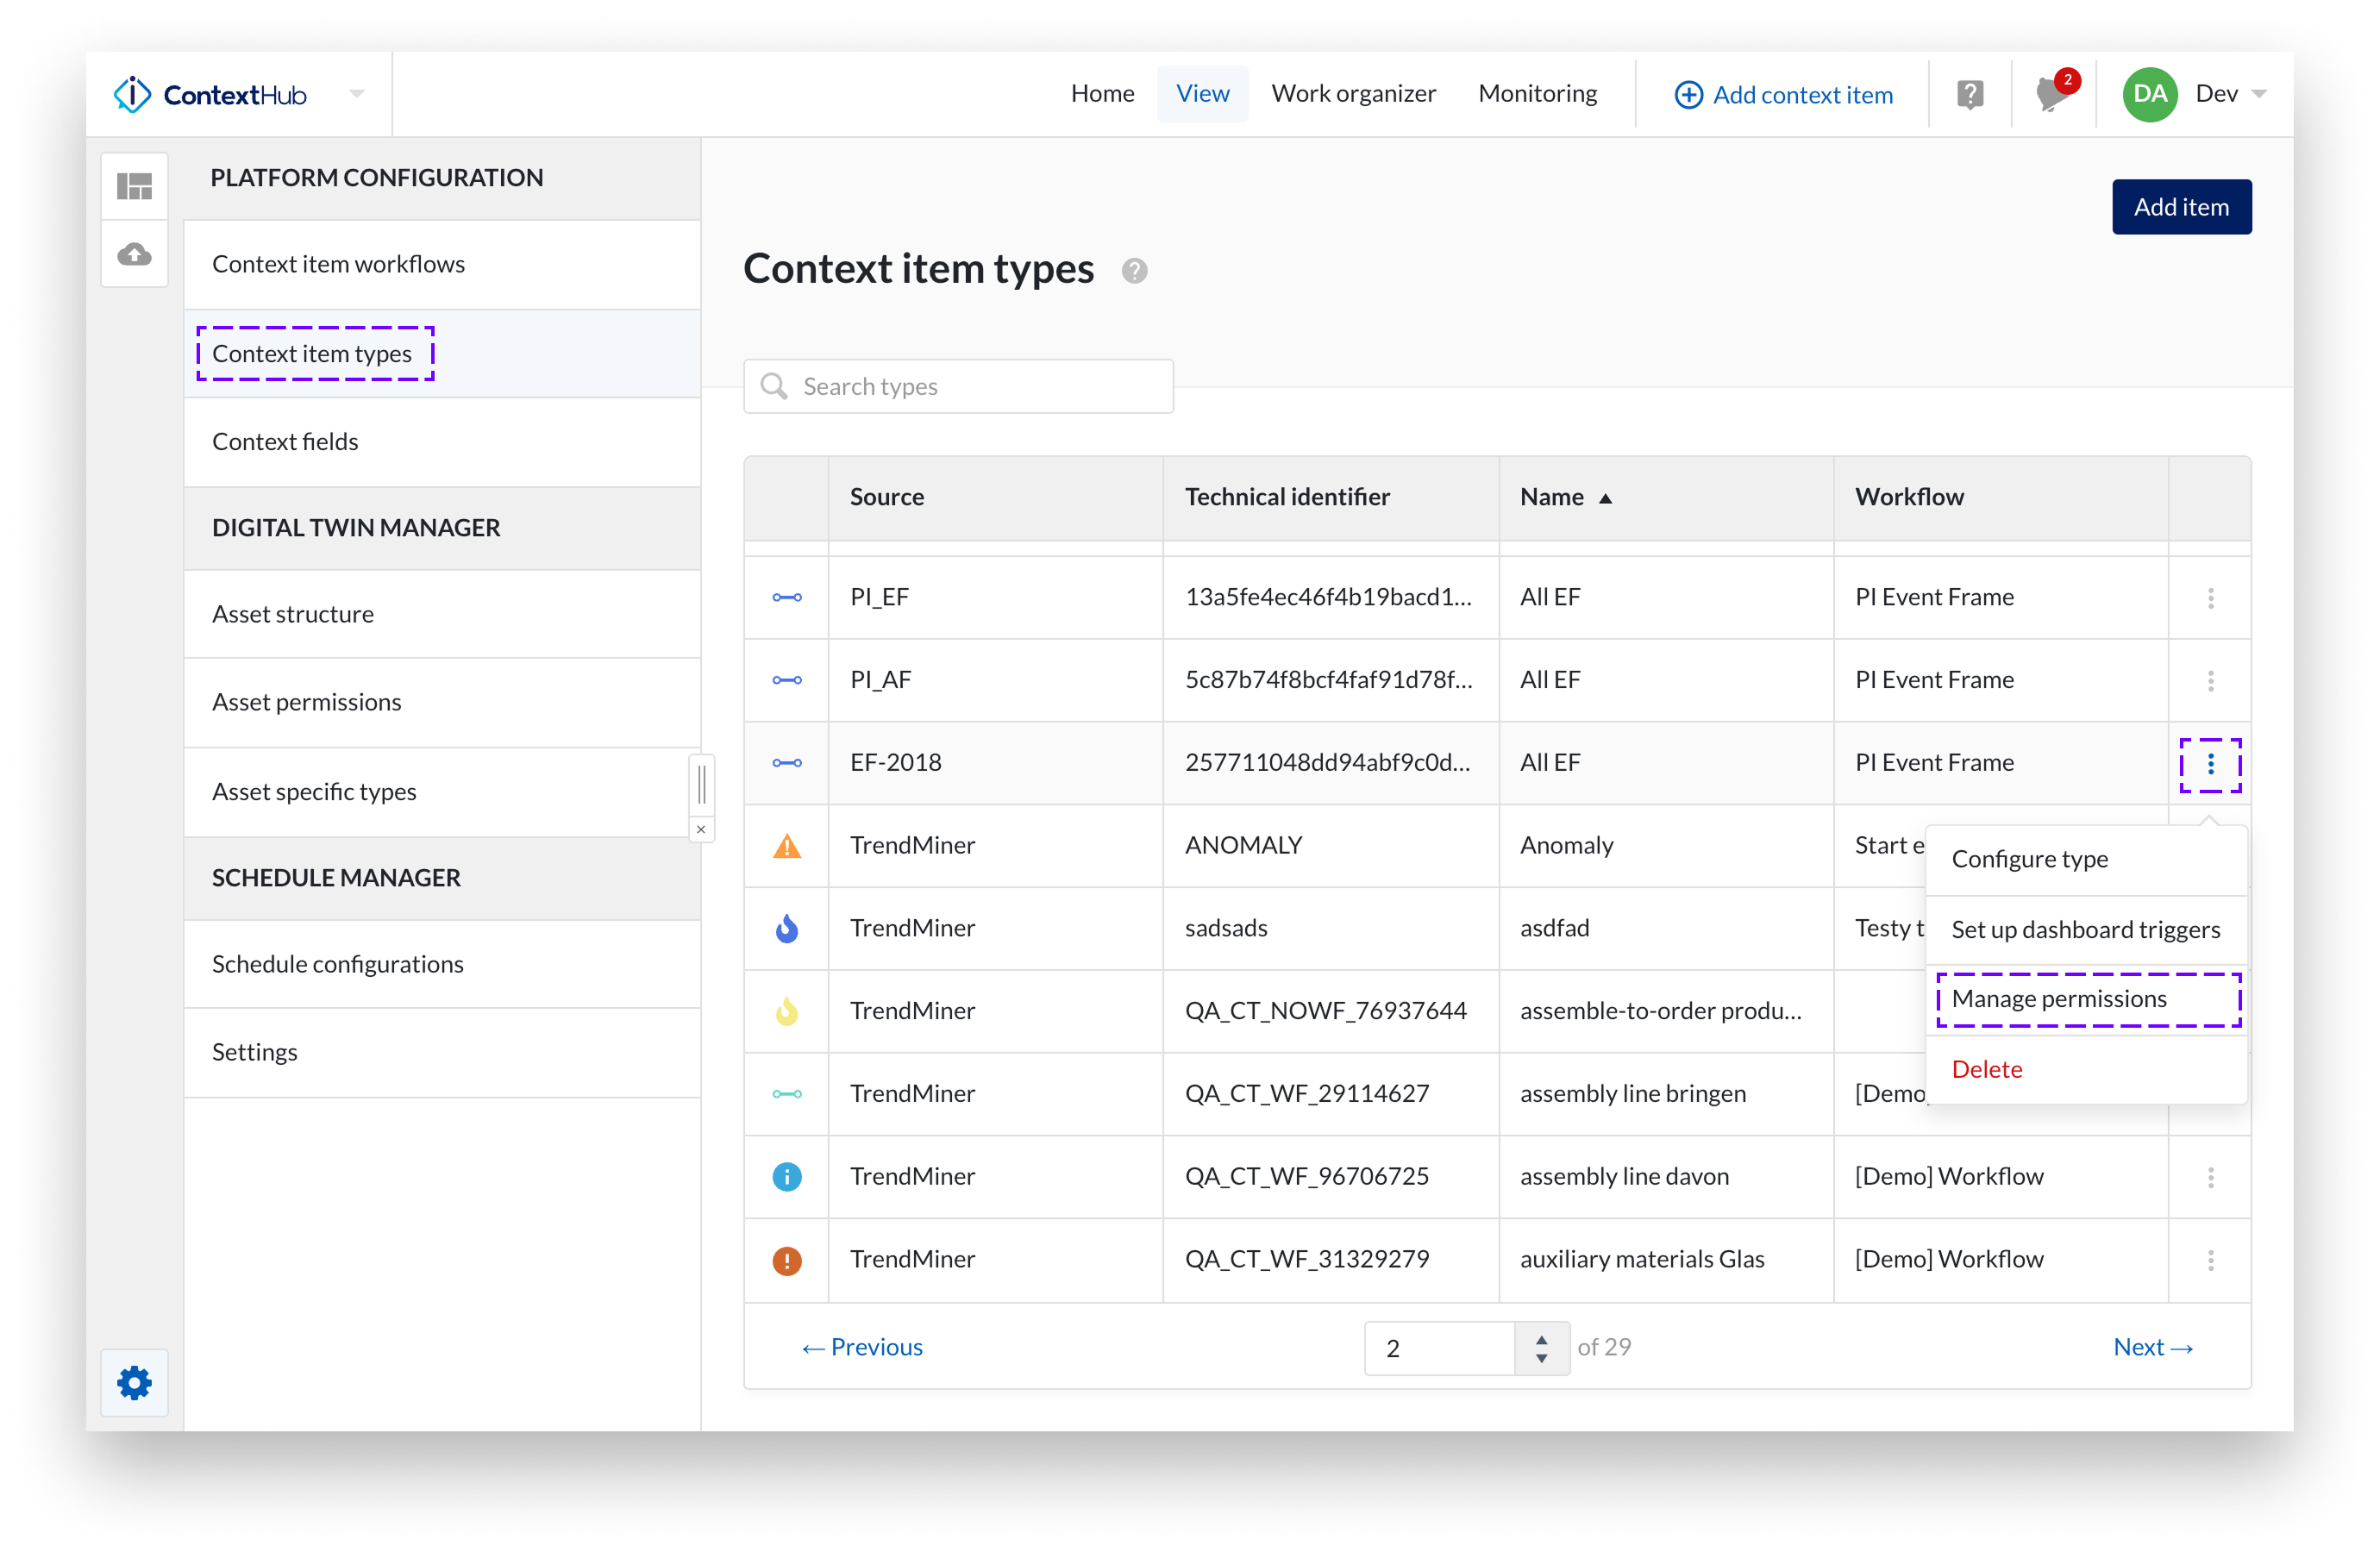Expand the ContextHub app switcher dropdown
The width and height of the screenshot is (2380, 1552).
[x=357, y=94]
